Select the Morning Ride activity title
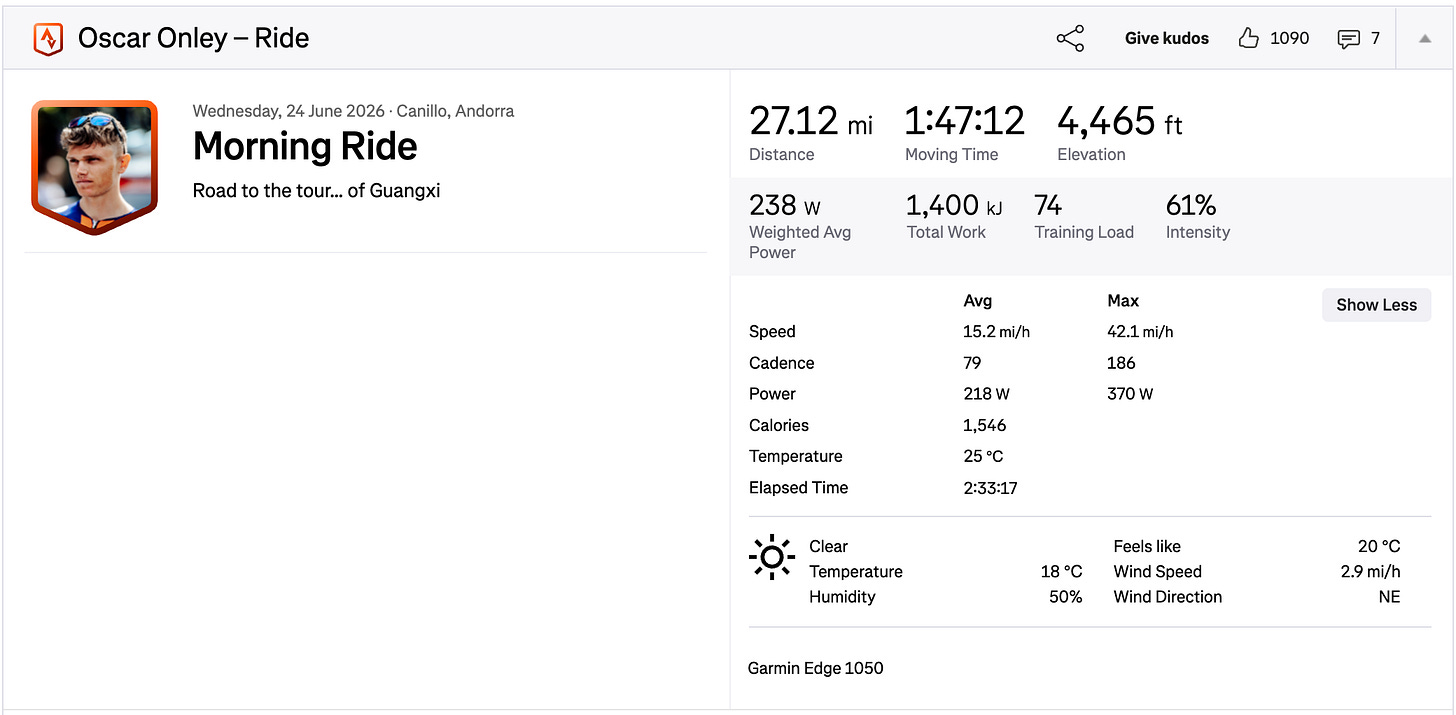Image resolution: width=1456 pixels, height=715 pixels. point(305,146)
